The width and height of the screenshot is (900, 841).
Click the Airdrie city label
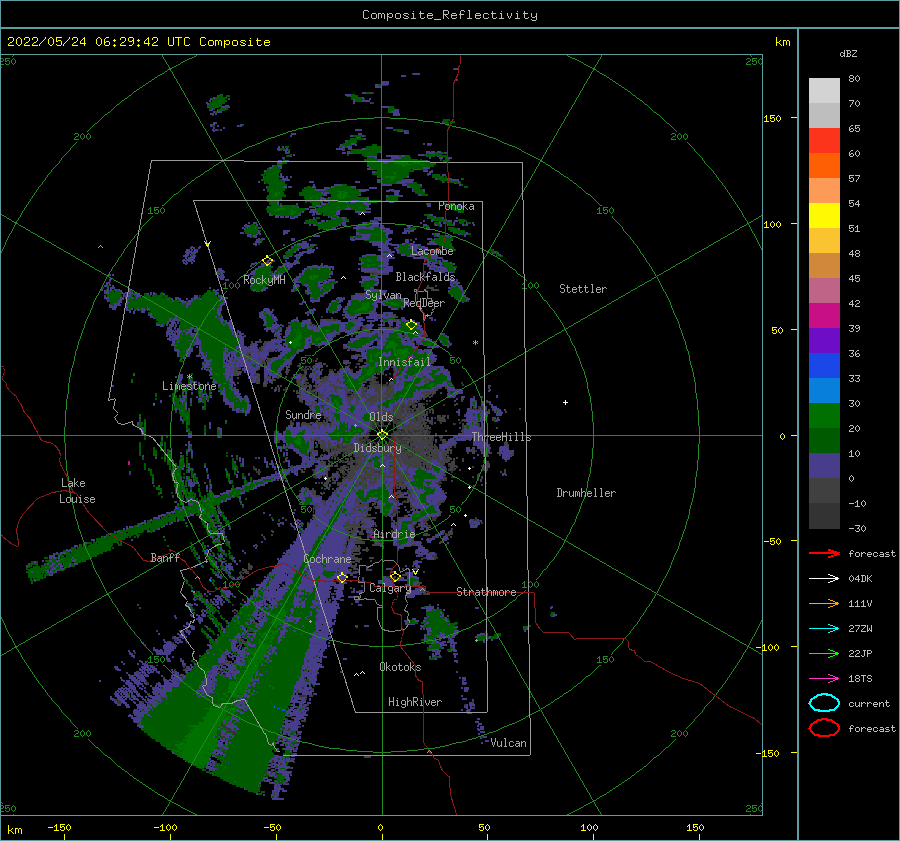(394, 534)
